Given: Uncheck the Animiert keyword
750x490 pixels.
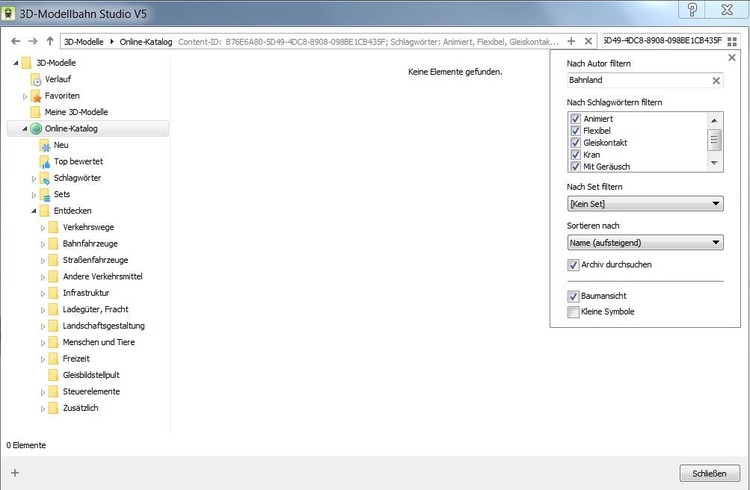Looking at the screenshot, I should [575, 119].
